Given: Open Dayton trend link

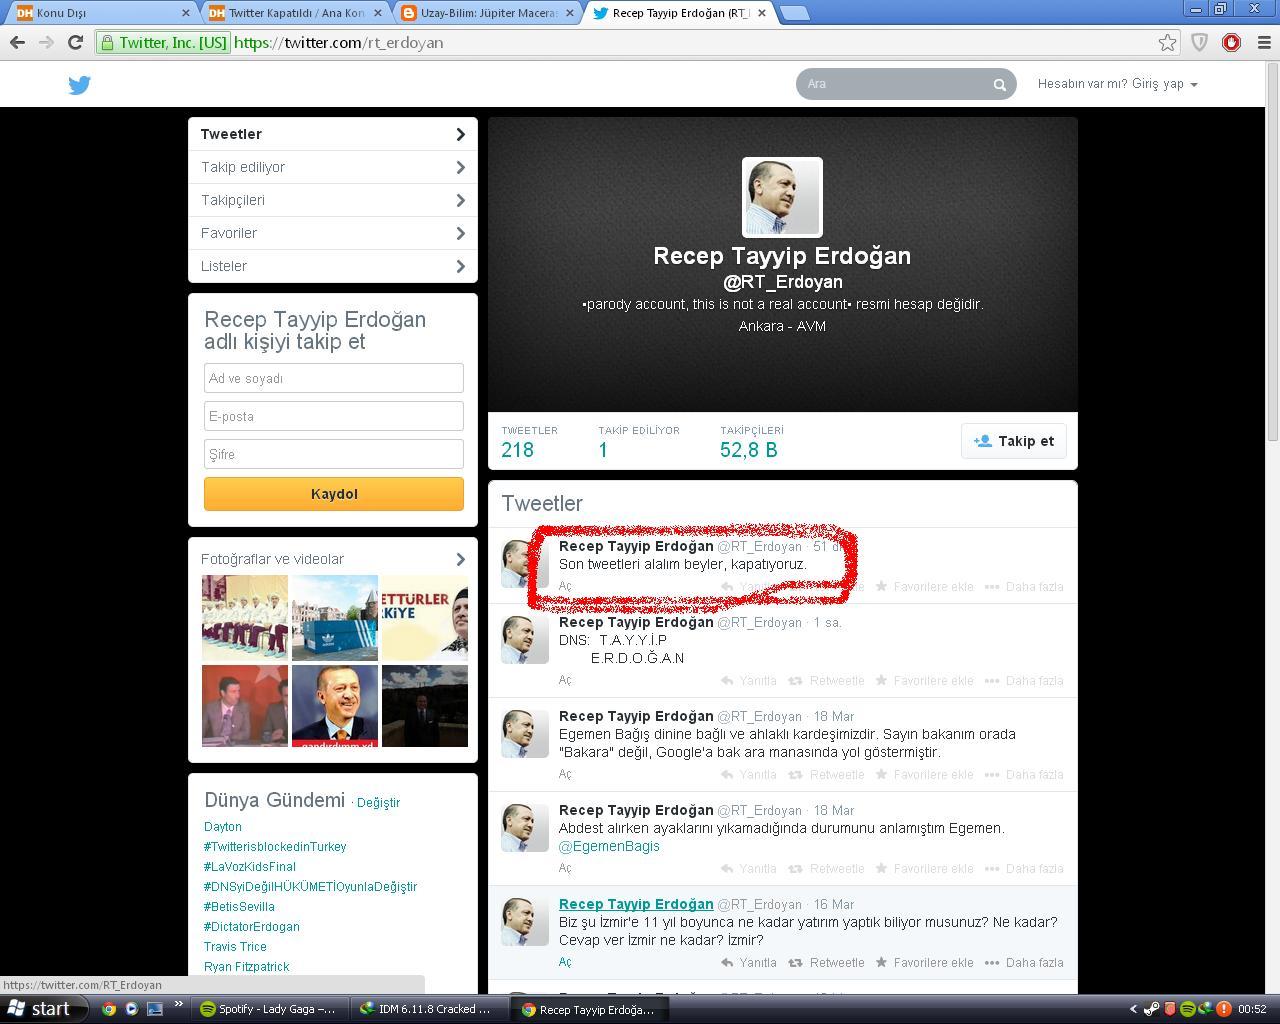Looking at the screenshot, I should pos(223,827).
